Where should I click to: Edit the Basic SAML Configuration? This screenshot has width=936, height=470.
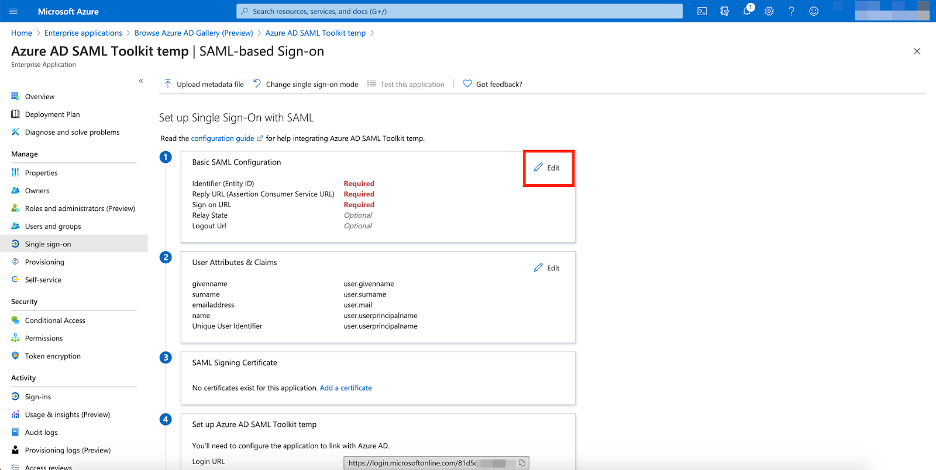pyautogui.click(x=548, y=167)
